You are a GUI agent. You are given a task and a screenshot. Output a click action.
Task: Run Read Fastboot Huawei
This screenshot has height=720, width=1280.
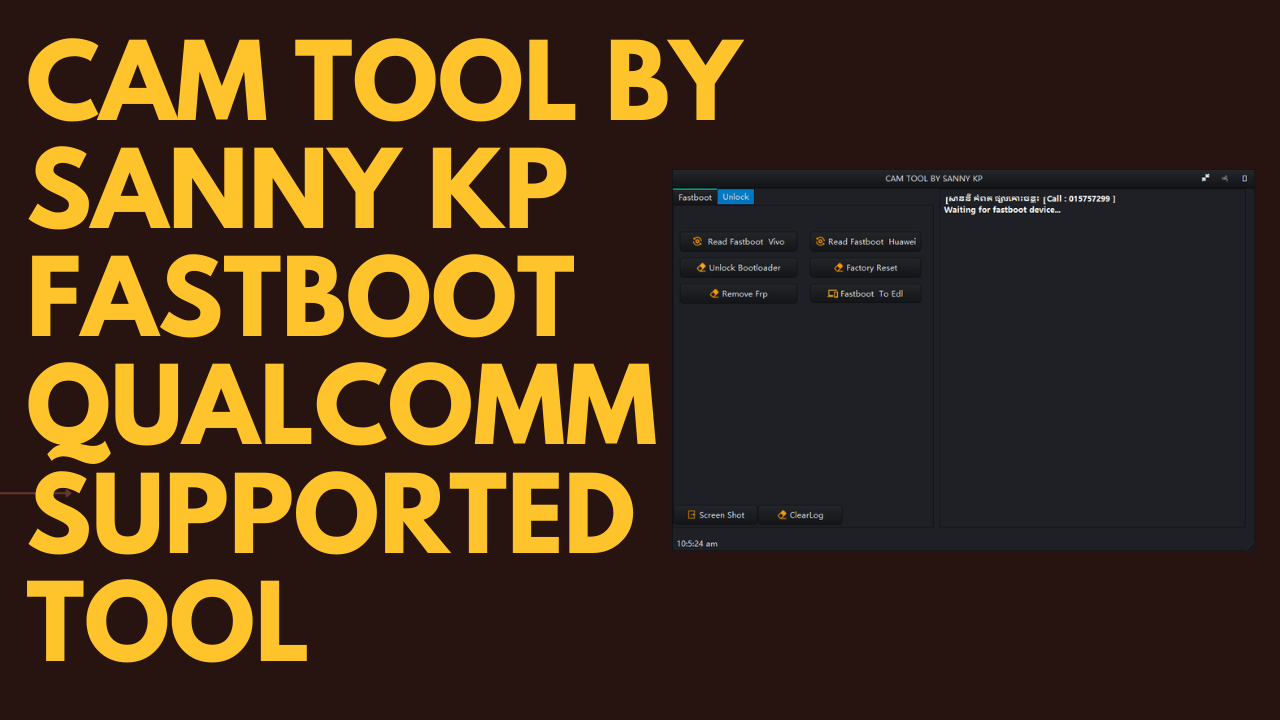(x=865, y=242)
